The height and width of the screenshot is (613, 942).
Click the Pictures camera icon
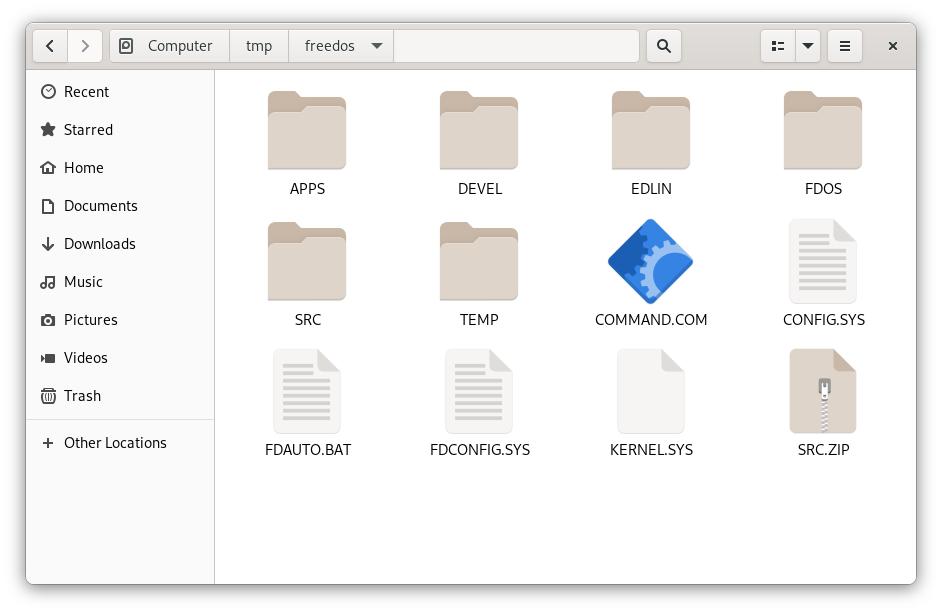(48, 320)
